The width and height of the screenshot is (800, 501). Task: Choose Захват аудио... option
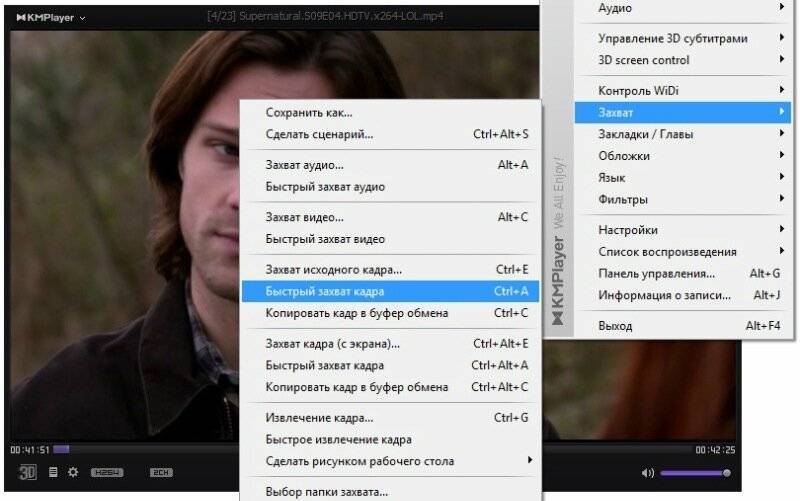(x=391, y=165)
